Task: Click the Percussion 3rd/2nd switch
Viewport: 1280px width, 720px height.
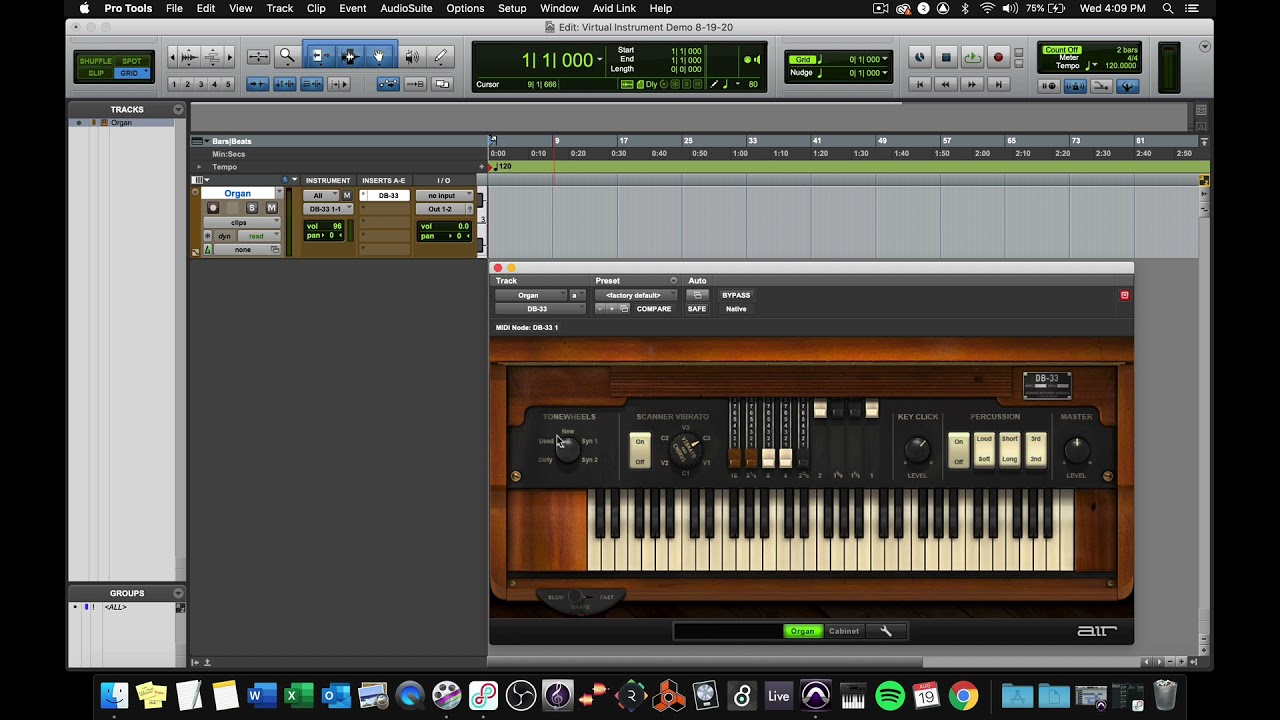Action: (x=1036, y=449)
